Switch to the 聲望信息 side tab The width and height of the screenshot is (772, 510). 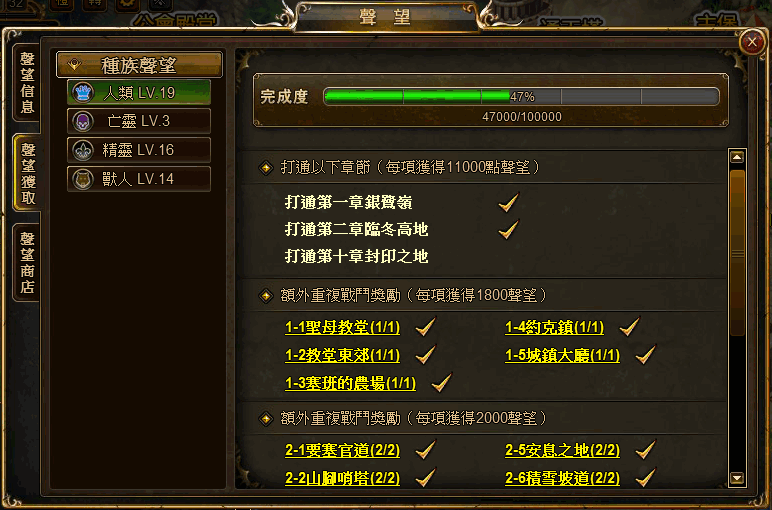click(27, 82)
